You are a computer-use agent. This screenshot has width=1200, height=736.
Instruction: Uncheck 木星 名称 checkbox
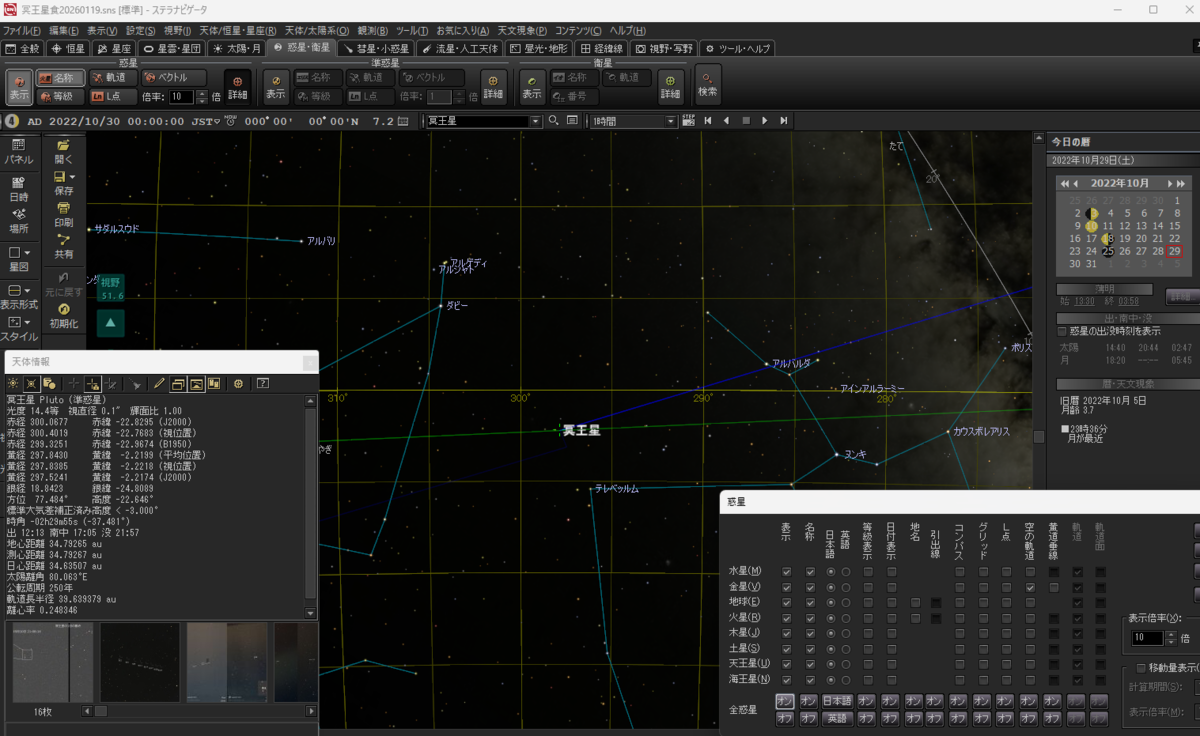810,634
